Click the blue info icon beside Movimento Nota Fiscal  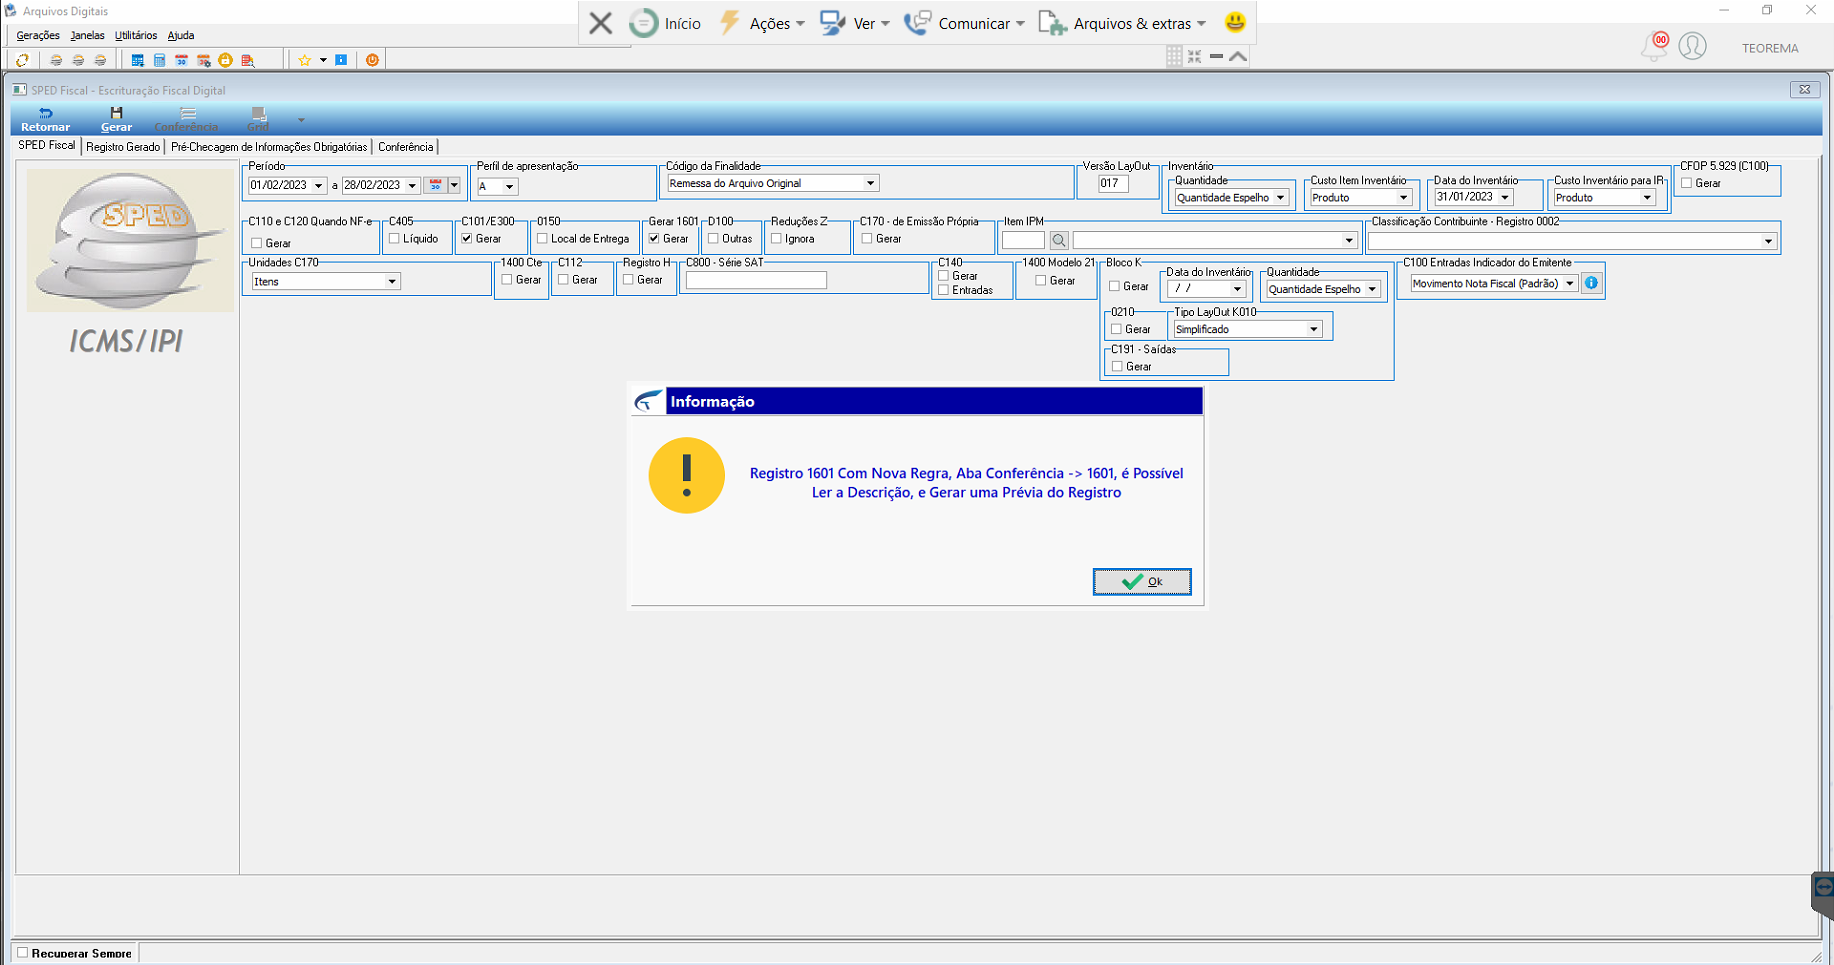pos(1591,283)
